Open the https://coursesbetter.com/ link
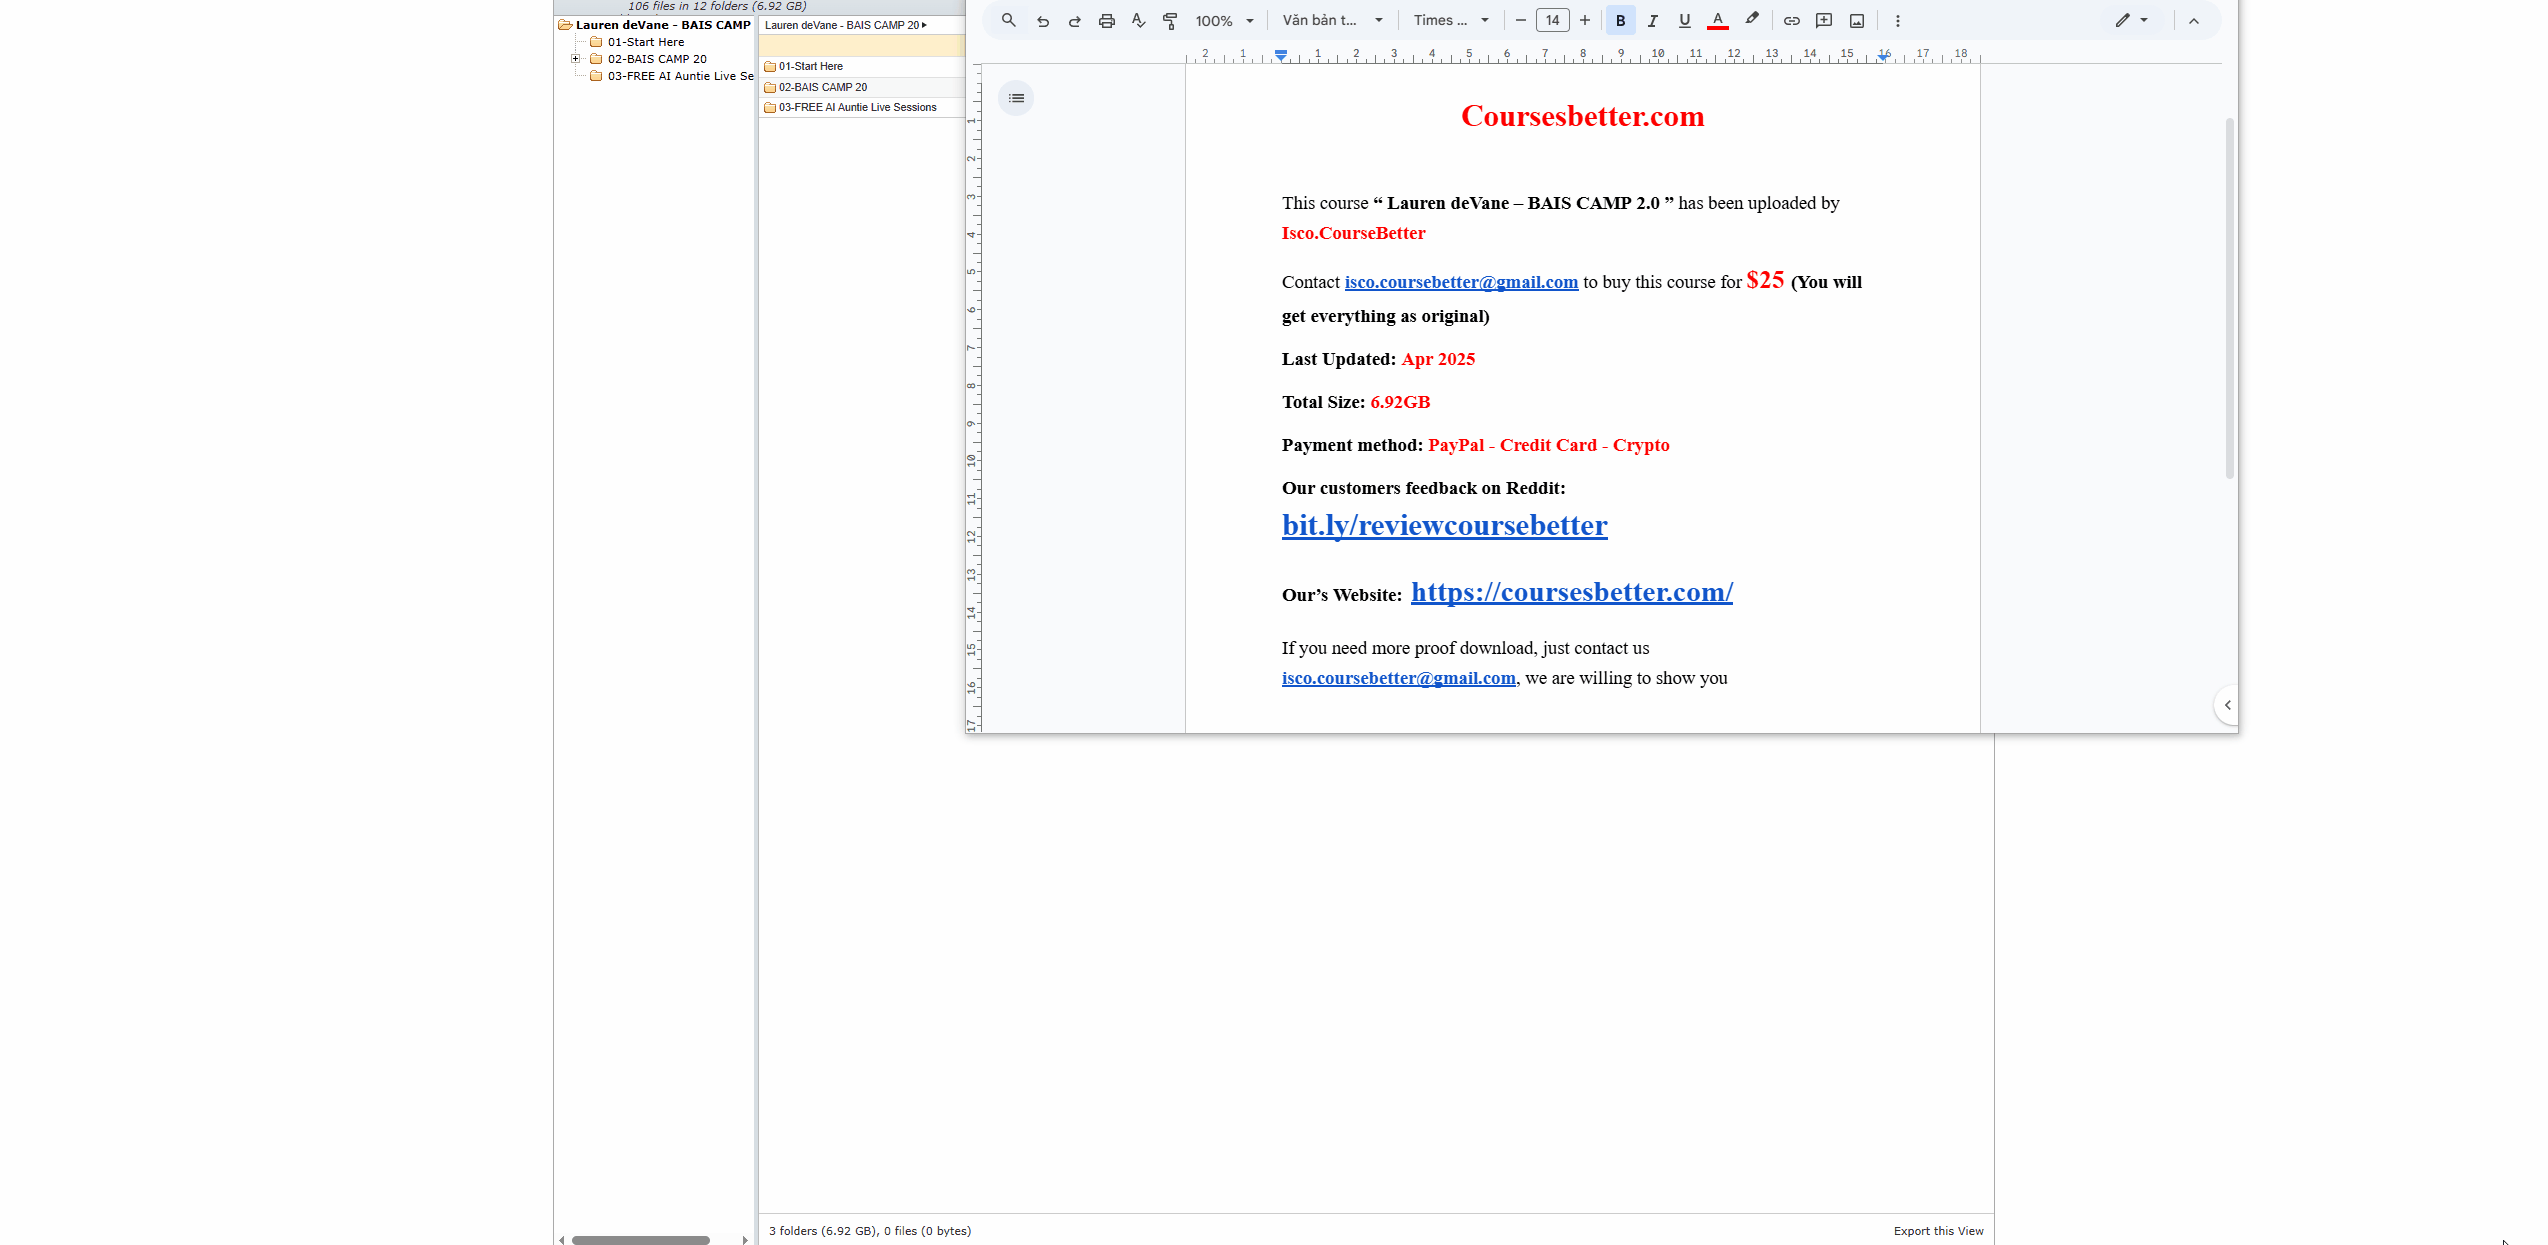Screen dimensions: 2548x1245 point(1572,592)
